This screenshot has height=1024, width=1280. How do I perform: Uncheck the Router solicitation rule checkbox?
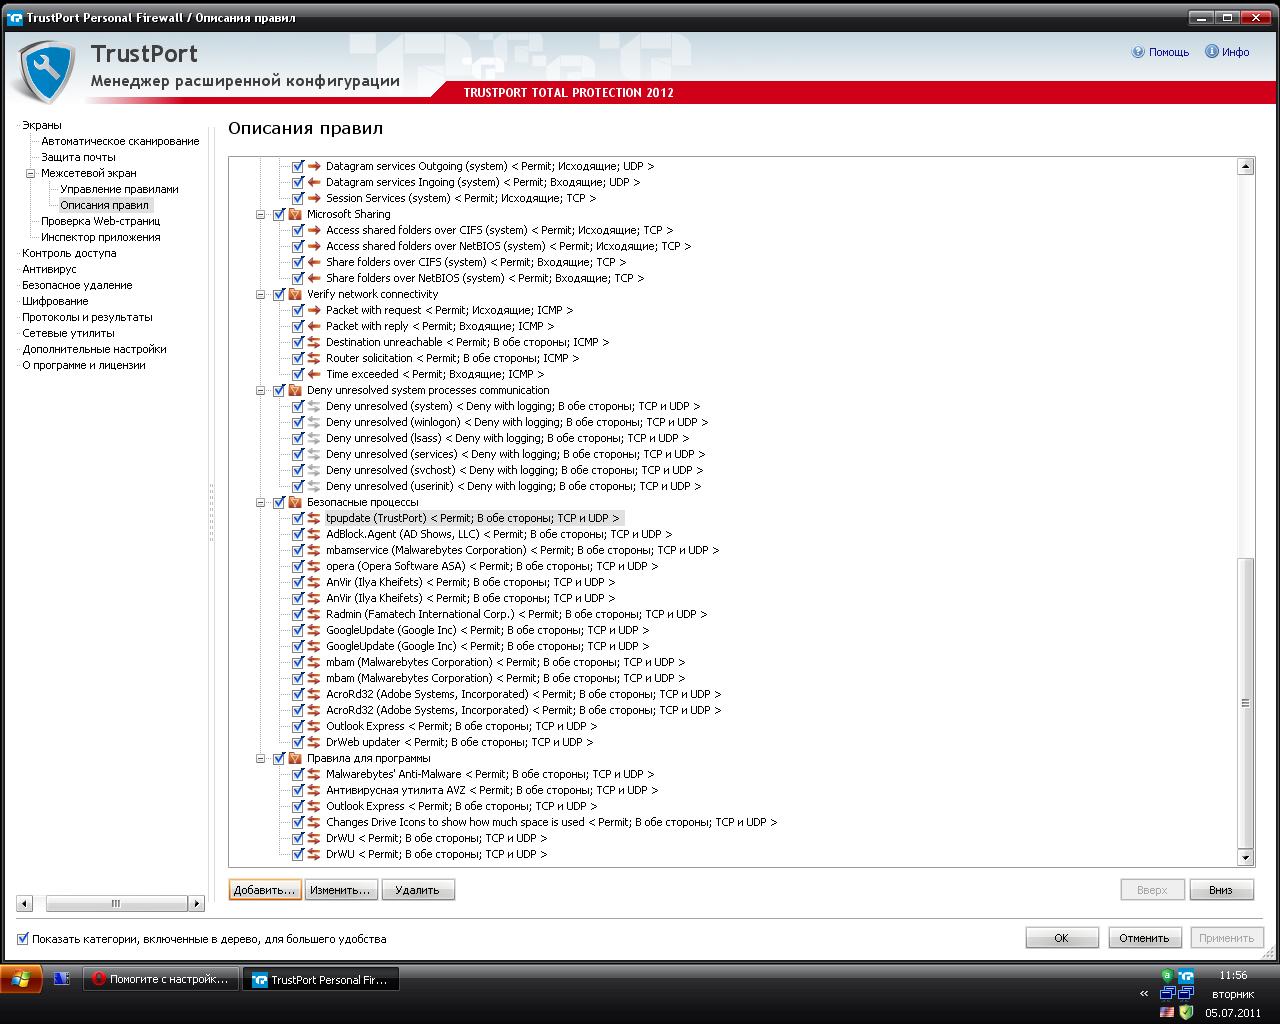(x=298, y=358)
